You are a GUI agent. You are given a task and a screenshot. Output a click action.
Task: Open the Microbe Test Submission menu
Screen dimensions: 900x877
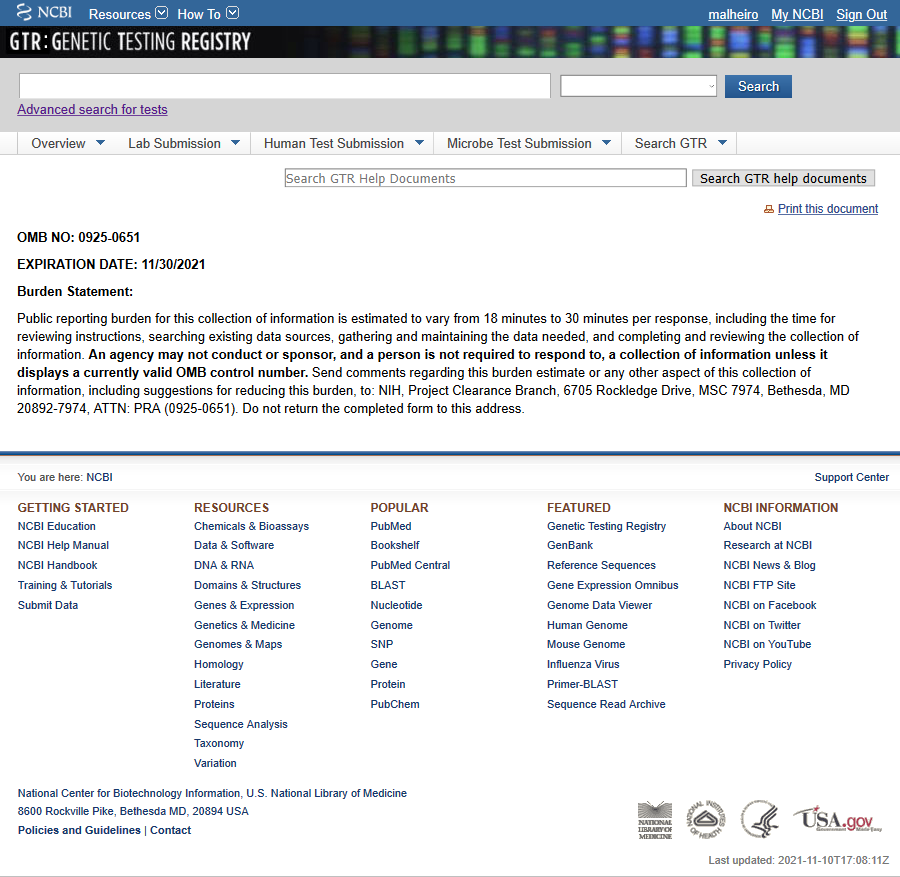tap(519, 143)
